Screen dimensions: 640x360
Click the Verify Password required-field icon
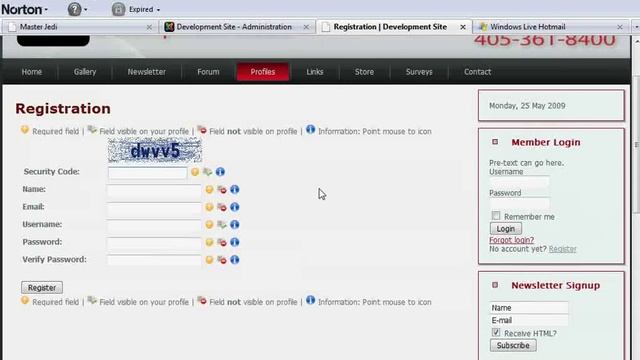[209, 260]
